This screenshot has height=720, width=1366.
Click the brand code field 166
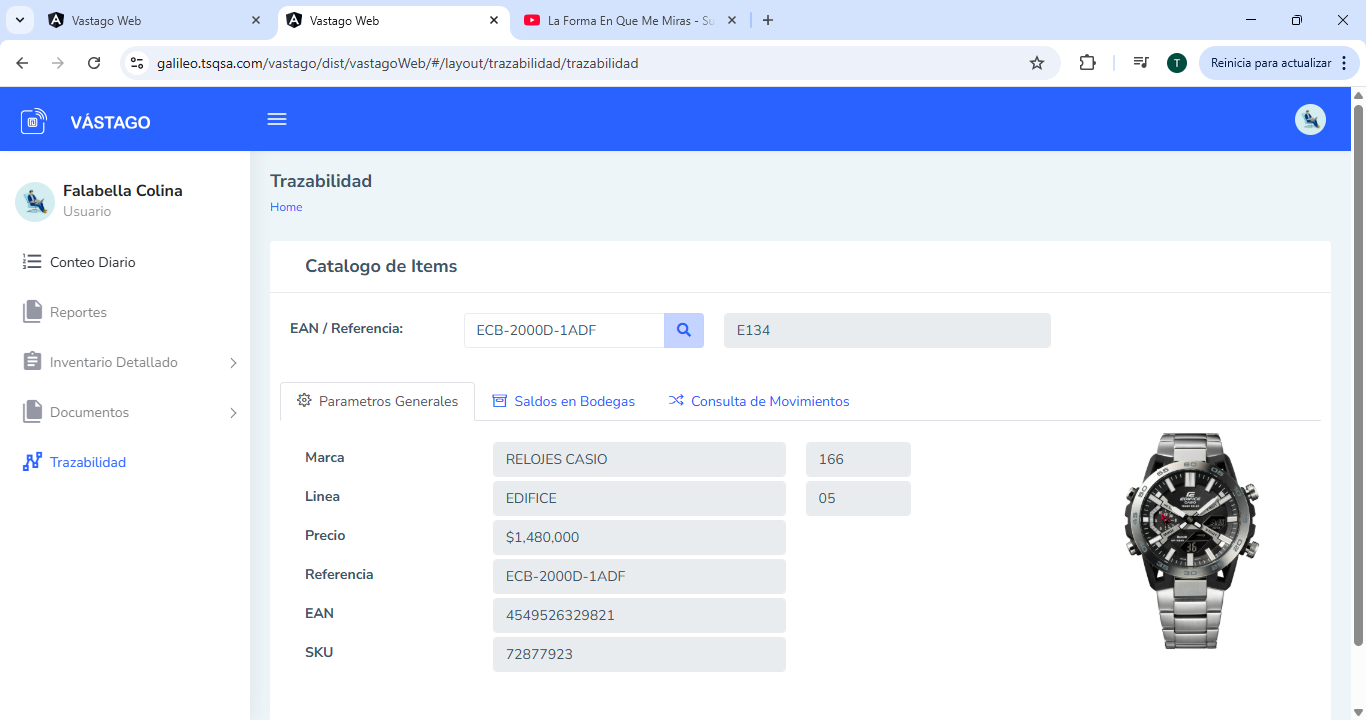[x=858, y=459]
